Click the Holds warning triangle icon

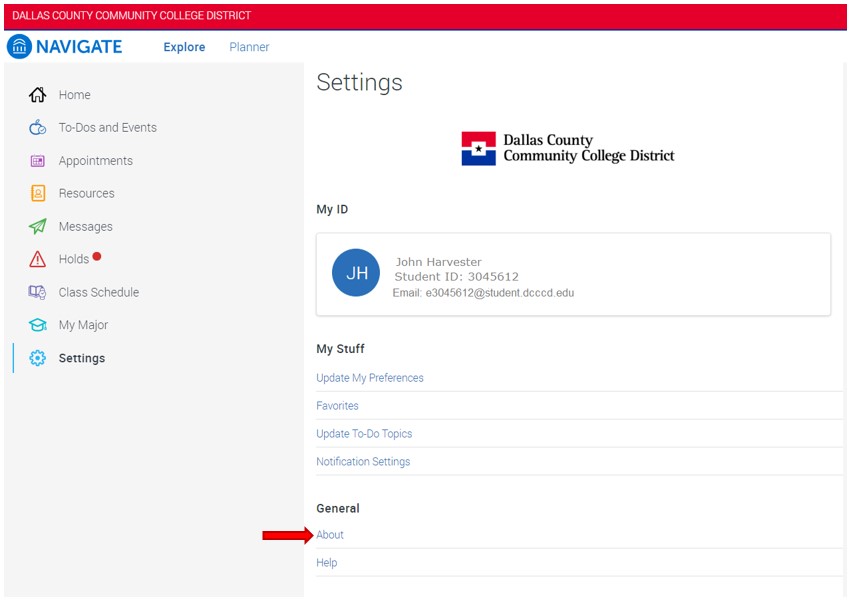point(38,260)
